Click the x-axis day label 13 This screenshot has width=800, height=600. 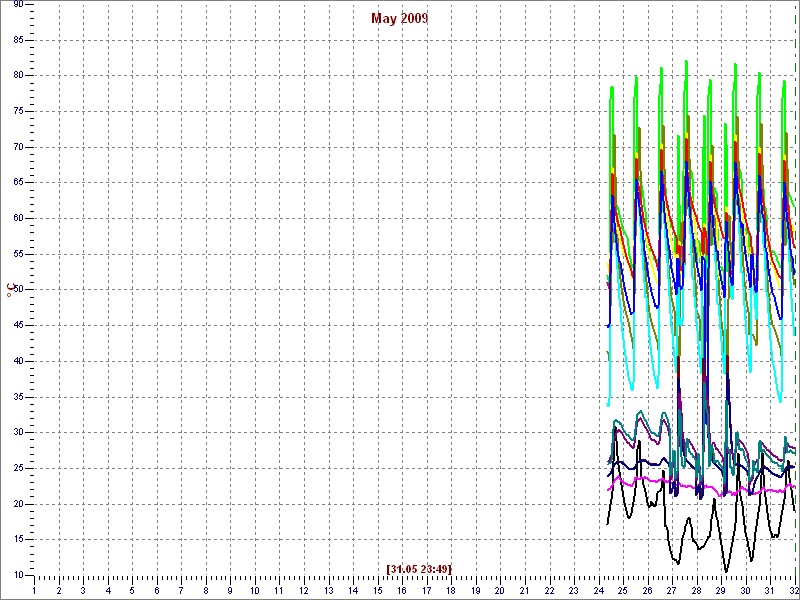(x=328, y=591)
